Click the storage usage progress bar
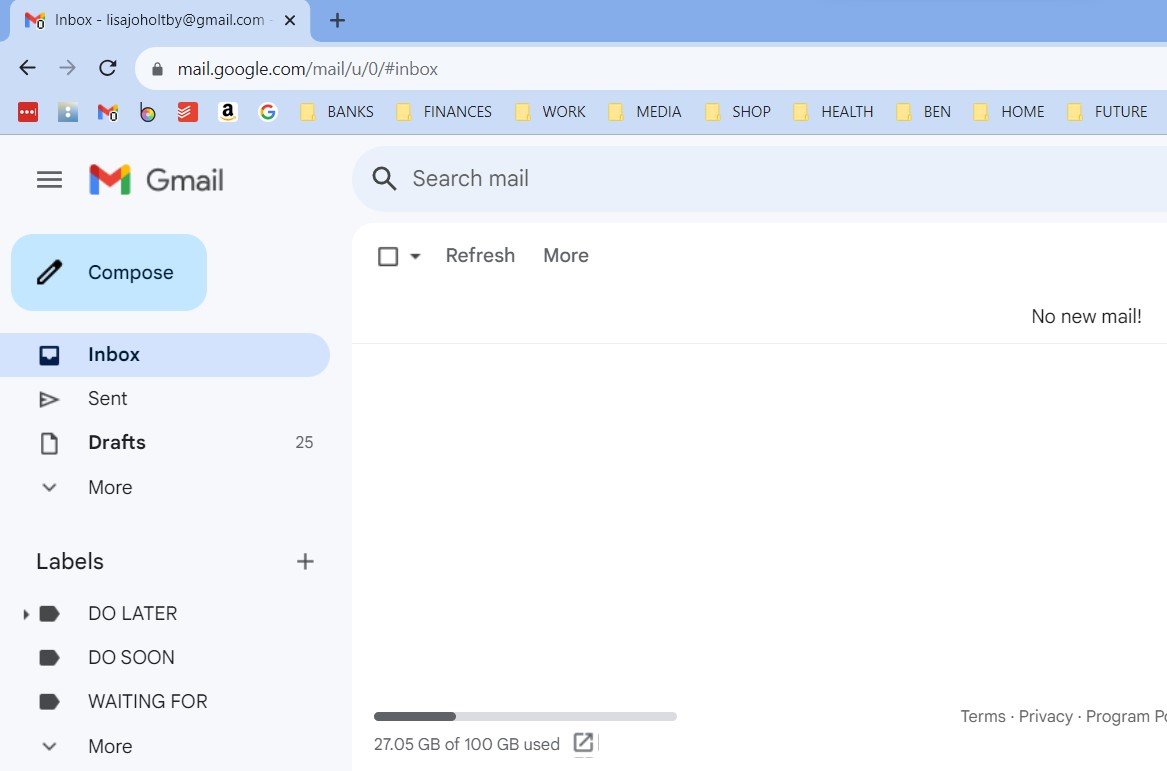 point(525,717)
